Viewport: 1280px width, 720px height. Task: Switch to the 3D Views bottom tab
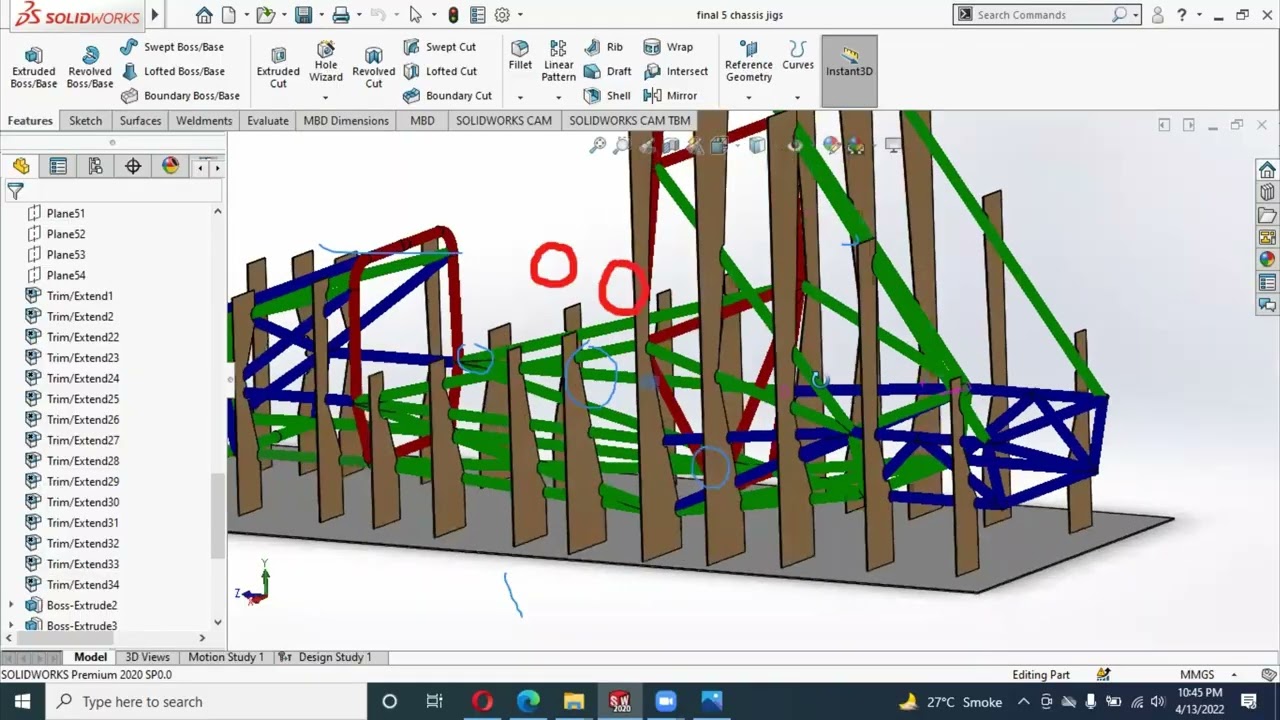pos(147,657)
